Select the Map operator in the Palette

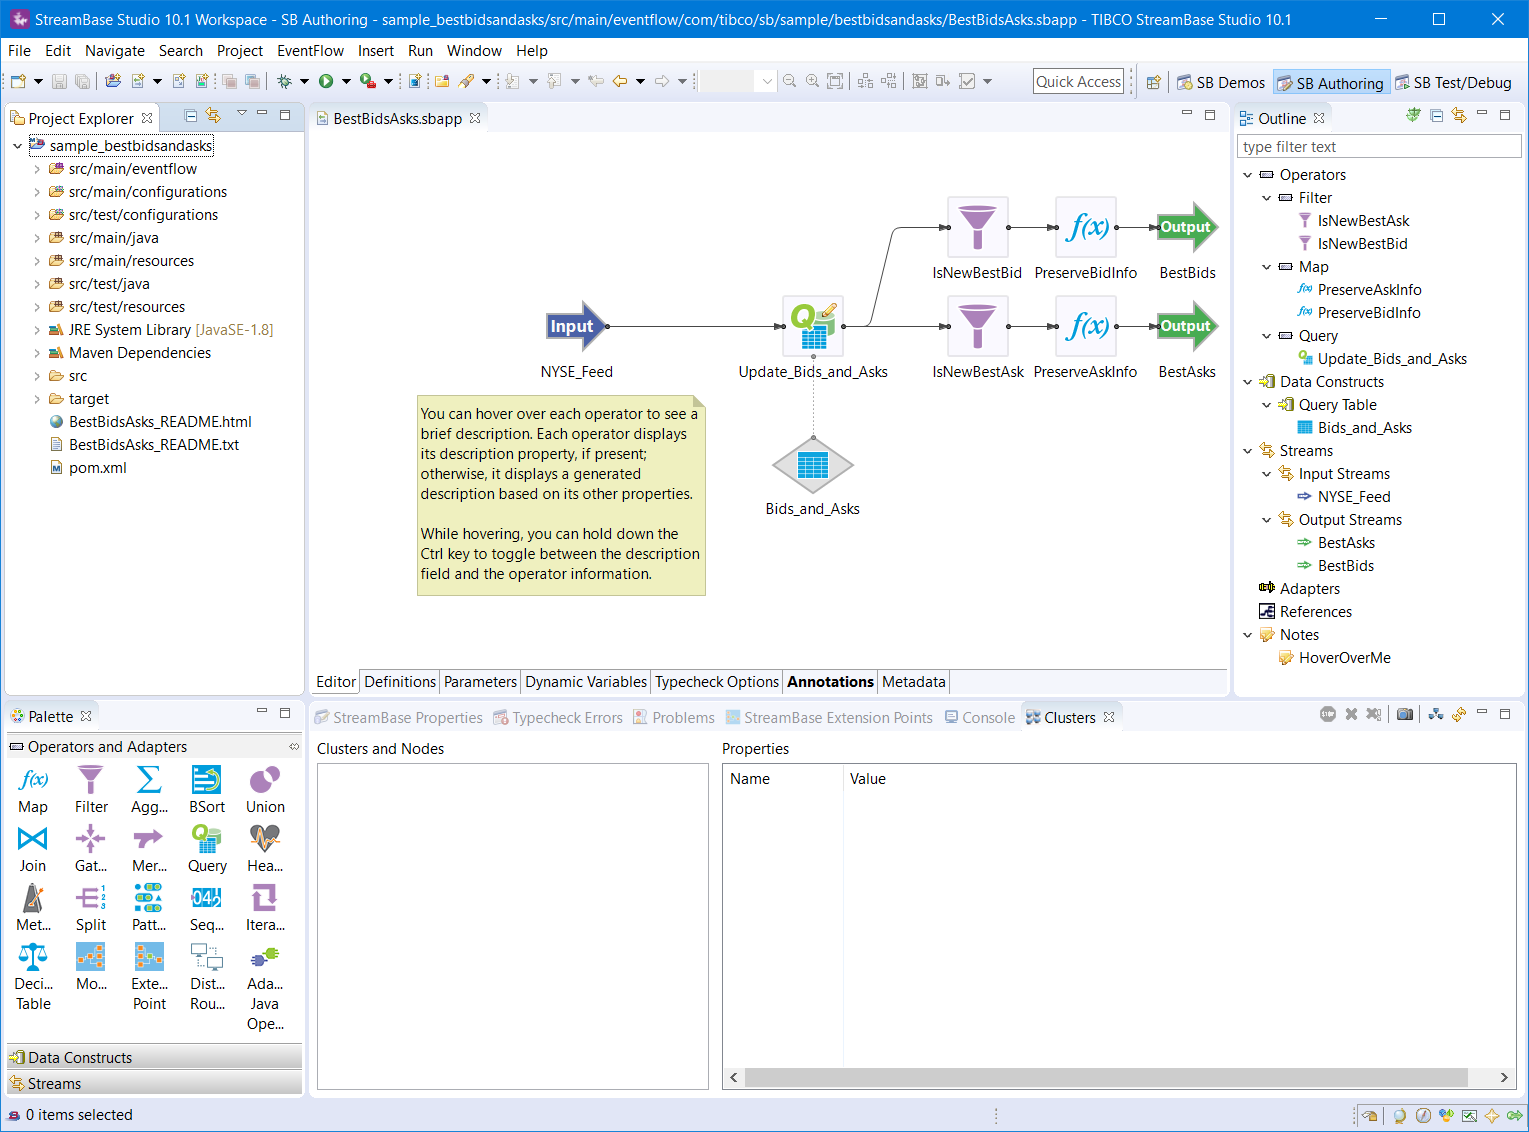33,790
